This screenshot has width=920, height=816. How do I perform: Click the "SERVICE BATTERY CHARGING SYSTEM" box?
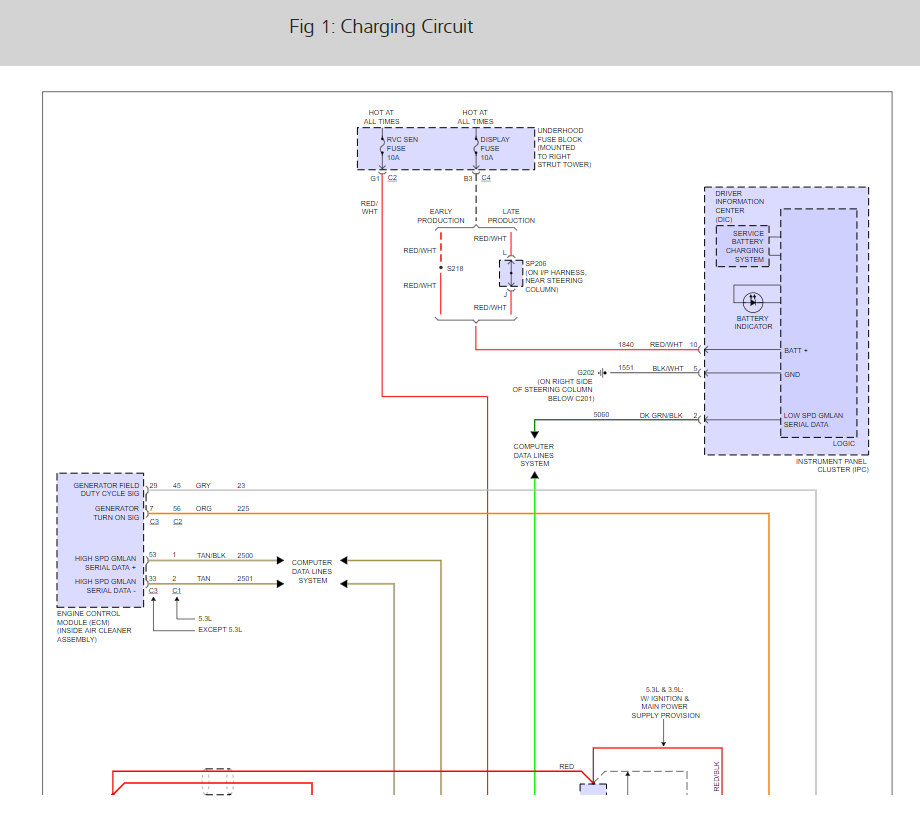coord(743,246)
